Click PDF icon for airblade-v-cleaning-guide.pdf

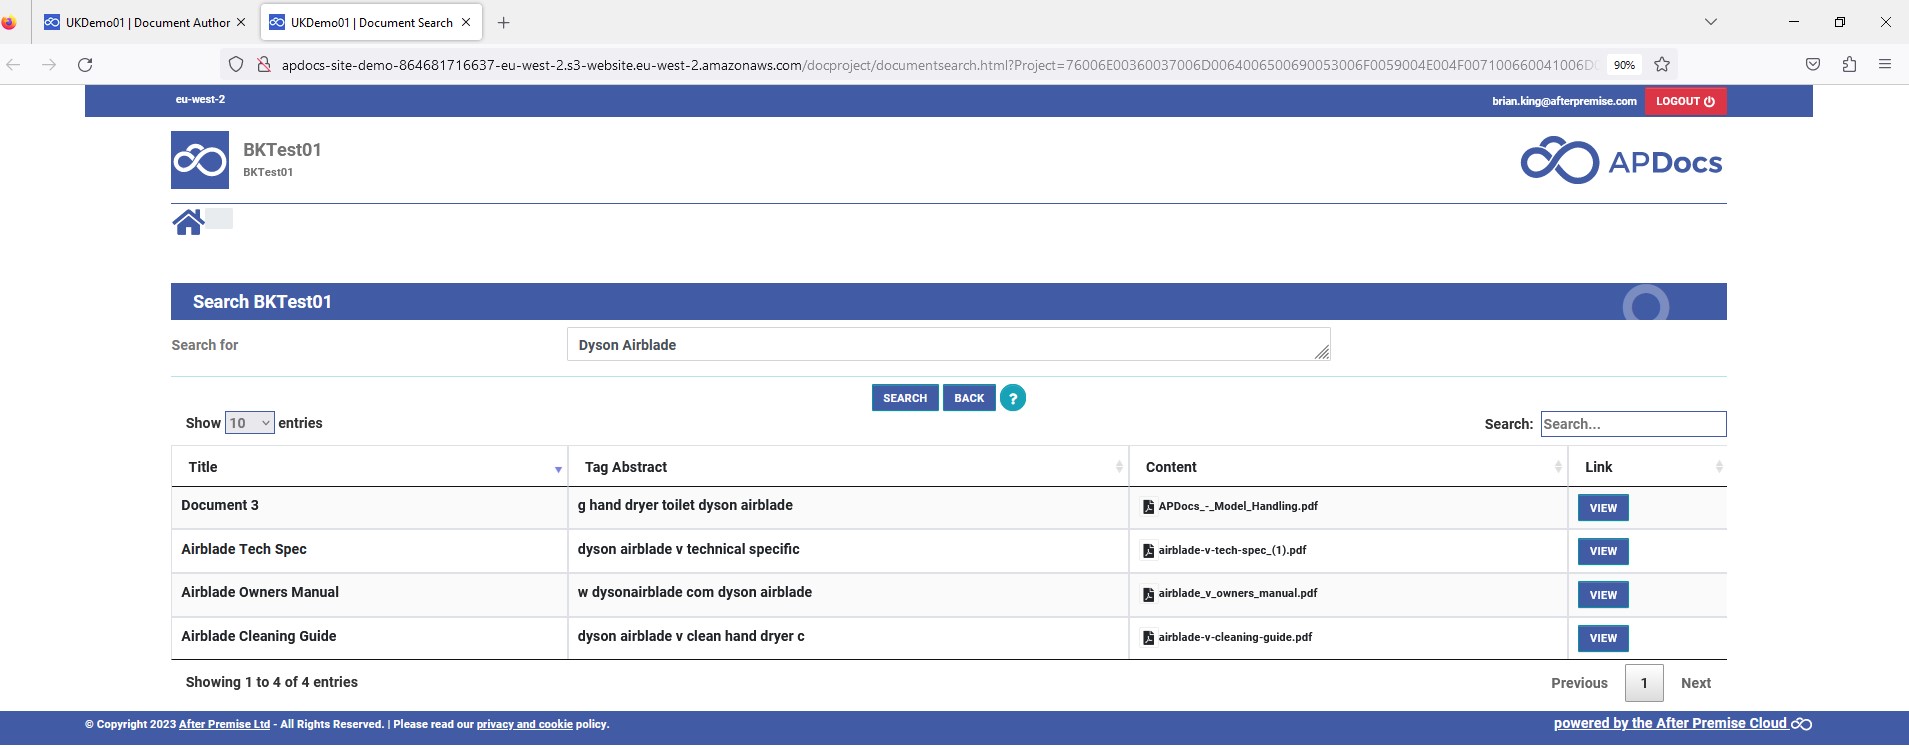click(x=1149, y=638)
